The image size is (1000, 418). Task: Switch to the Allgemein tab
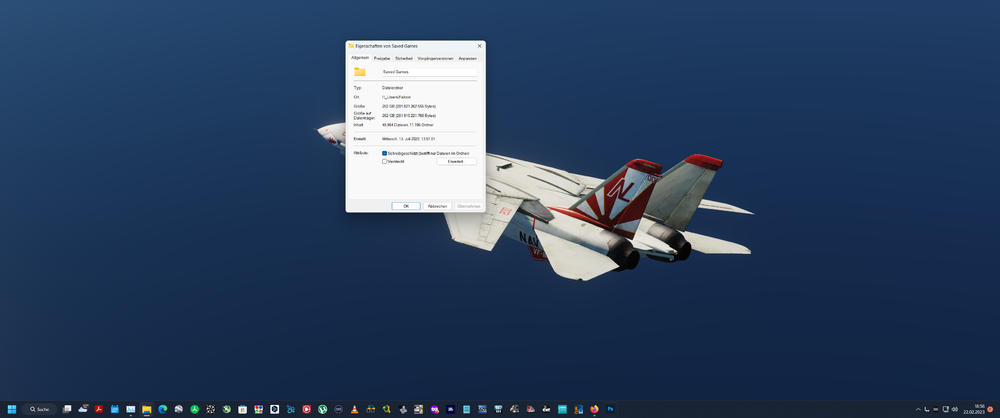point(360,57)
